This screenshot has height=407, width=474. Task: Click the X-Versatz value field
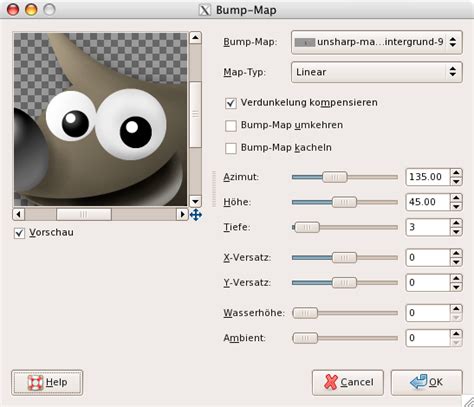pos(428,258)
